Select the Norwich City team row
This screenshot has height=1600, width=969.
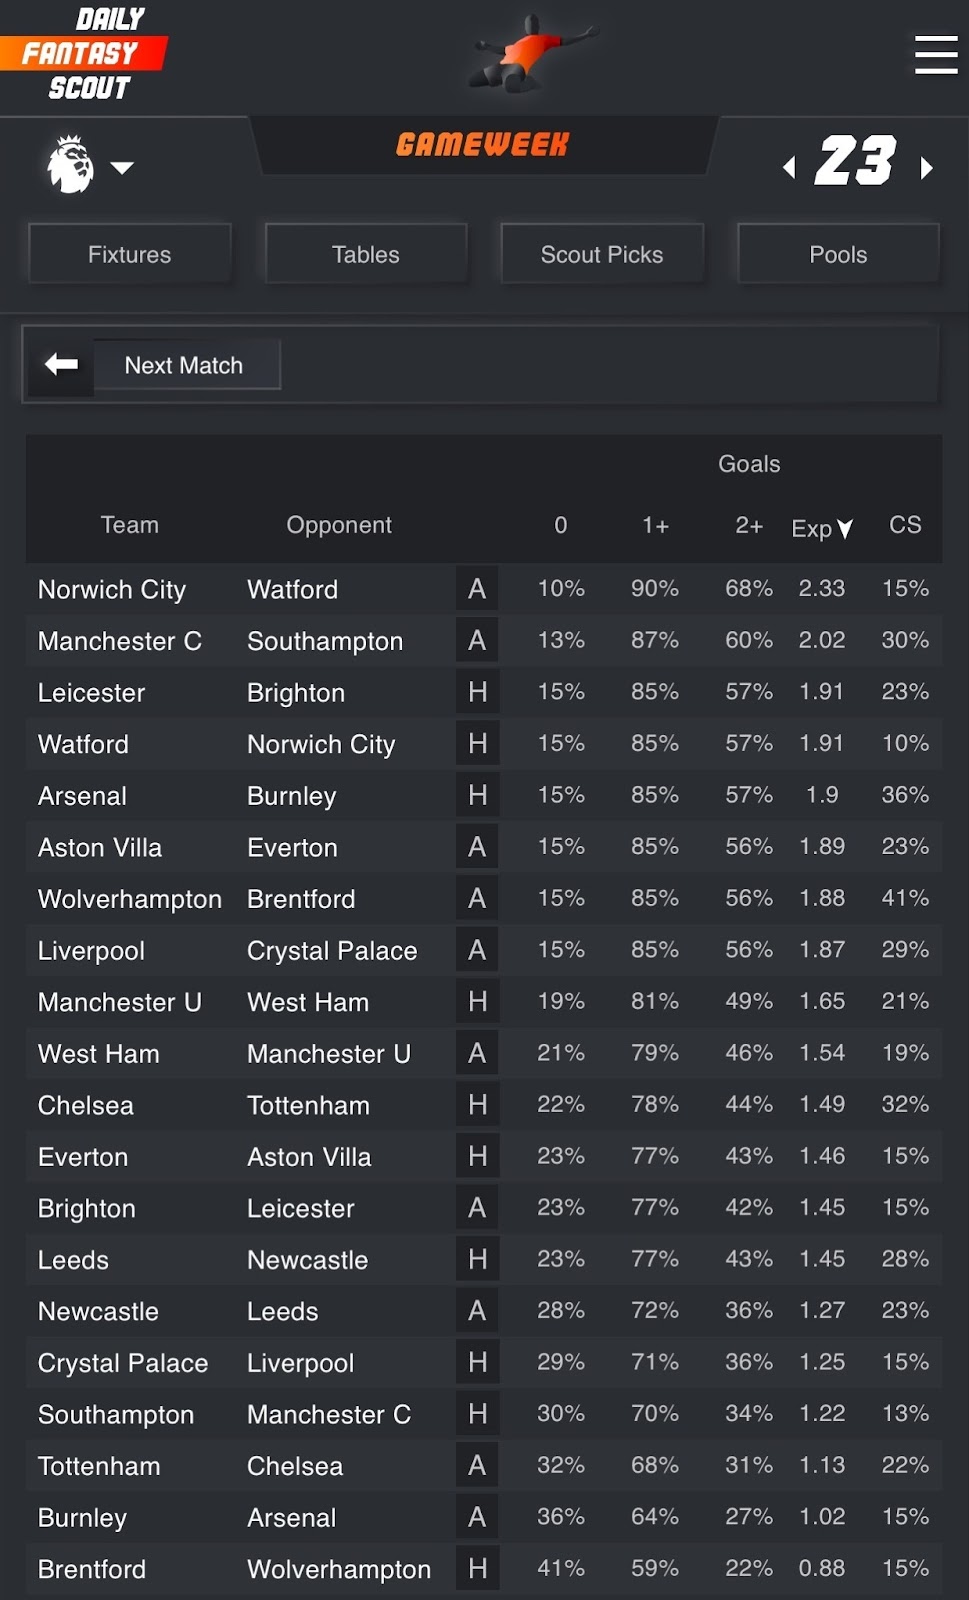coord(112,590)
